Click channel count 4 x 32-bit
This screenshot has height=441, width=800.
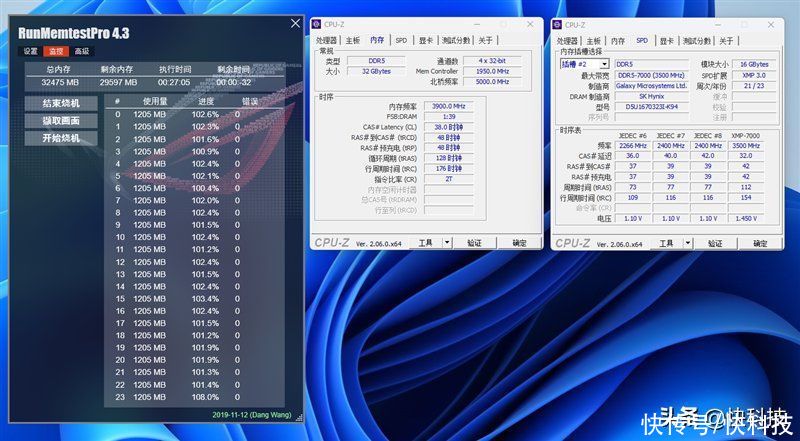coord(492,61)
